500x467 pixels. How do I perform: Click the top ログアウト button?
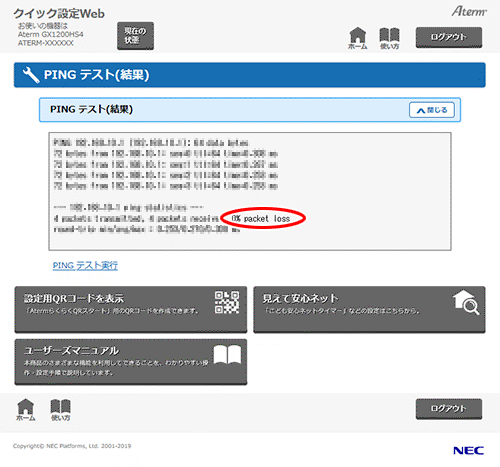click(x=449, y=37)
